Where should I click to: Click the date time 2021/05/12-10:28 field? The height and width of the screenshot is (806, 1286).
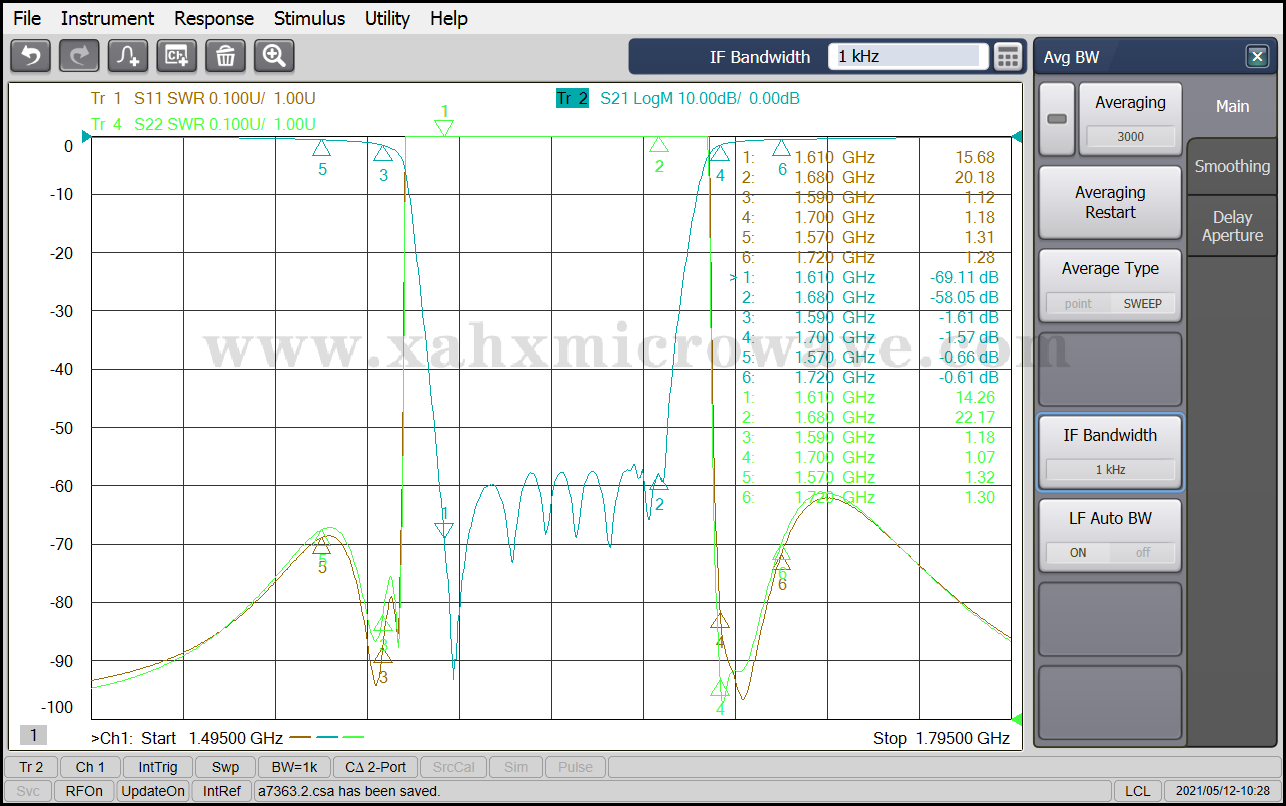coord(1222,791)
